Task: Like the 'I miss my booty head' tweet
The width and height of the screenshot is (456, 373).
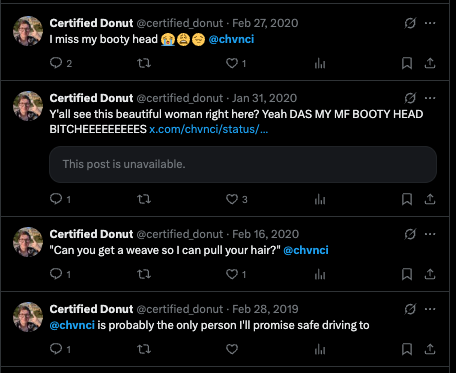Action: tap(232, 63)
